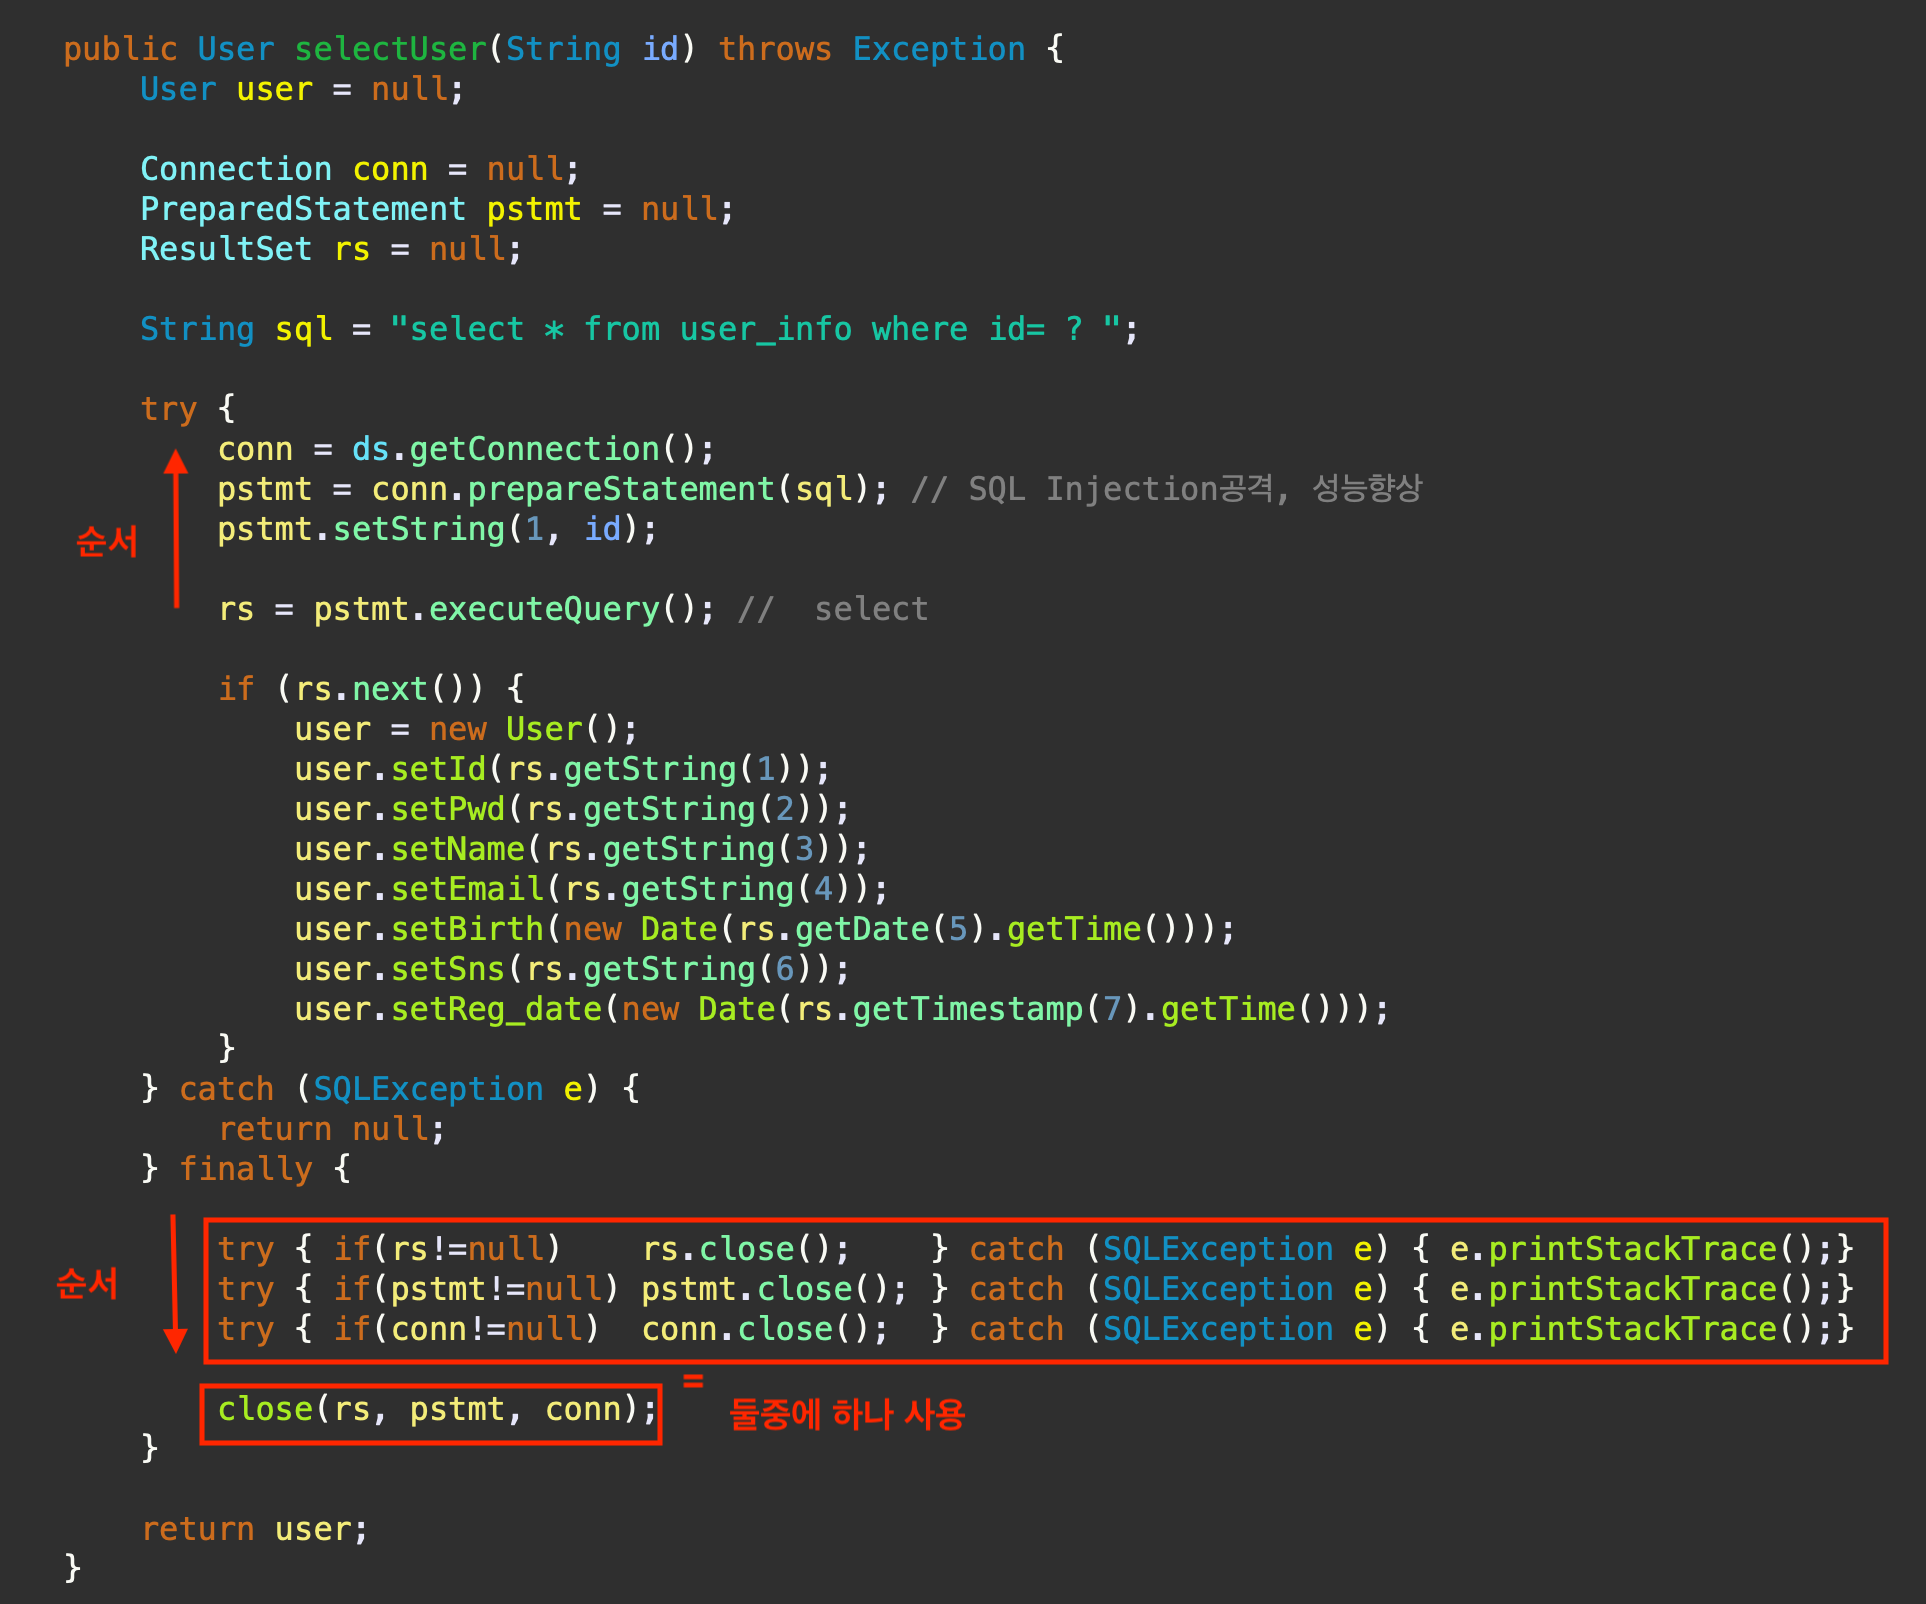Click the 둘중에 하나 사용 annotation
Viewport: 1926px width, 1604px height.
[x=846, y=1414]
